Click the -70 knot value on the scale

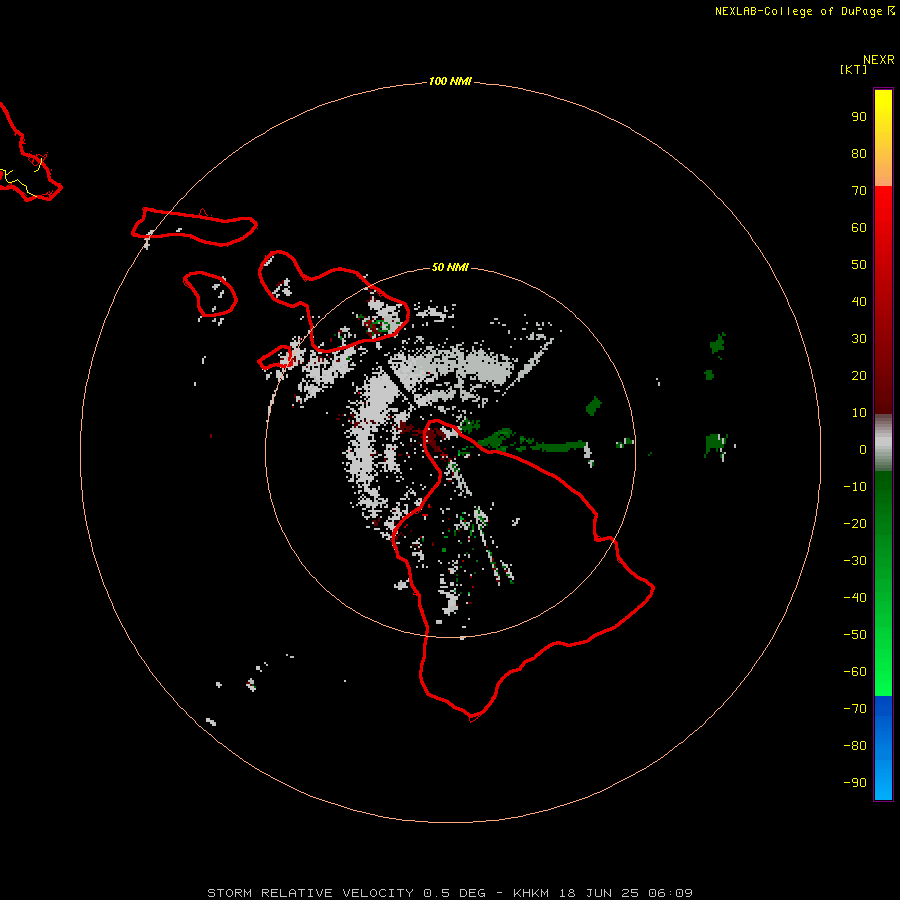(855, 709)
